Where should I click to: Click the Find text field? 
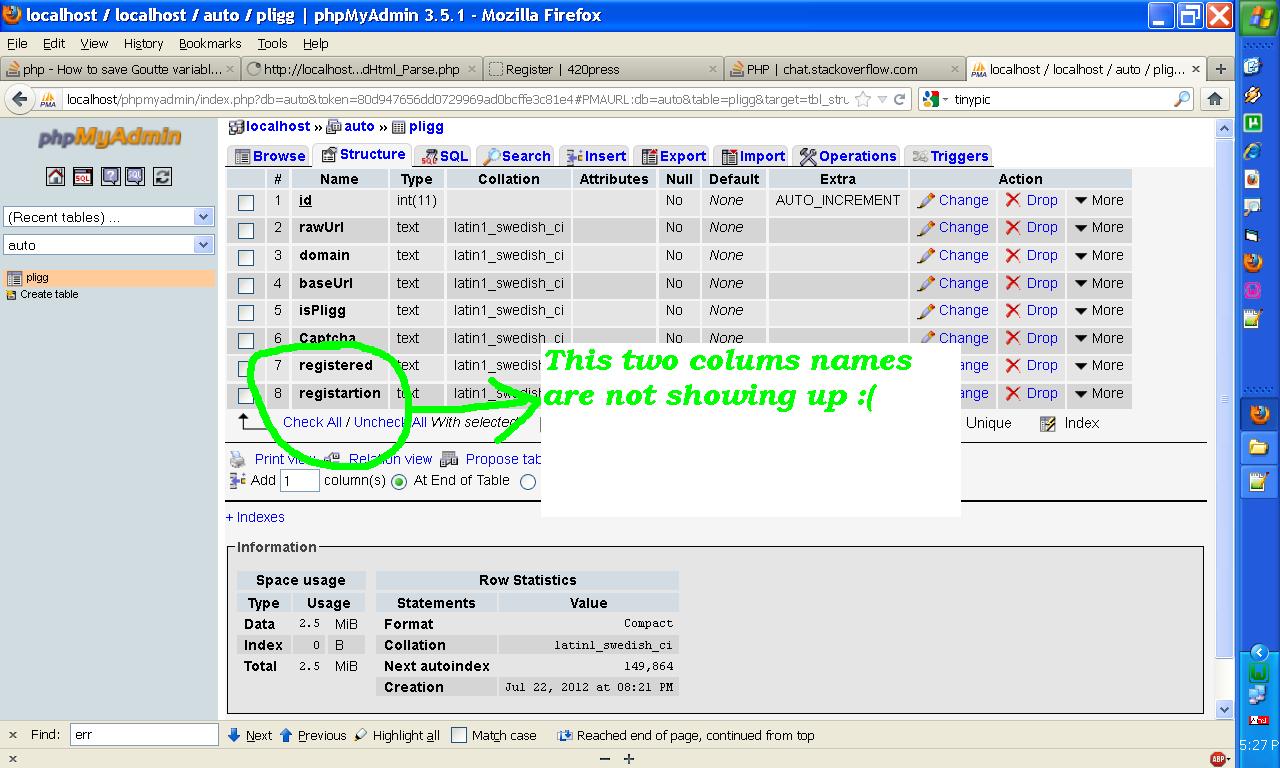coord(144,734)
